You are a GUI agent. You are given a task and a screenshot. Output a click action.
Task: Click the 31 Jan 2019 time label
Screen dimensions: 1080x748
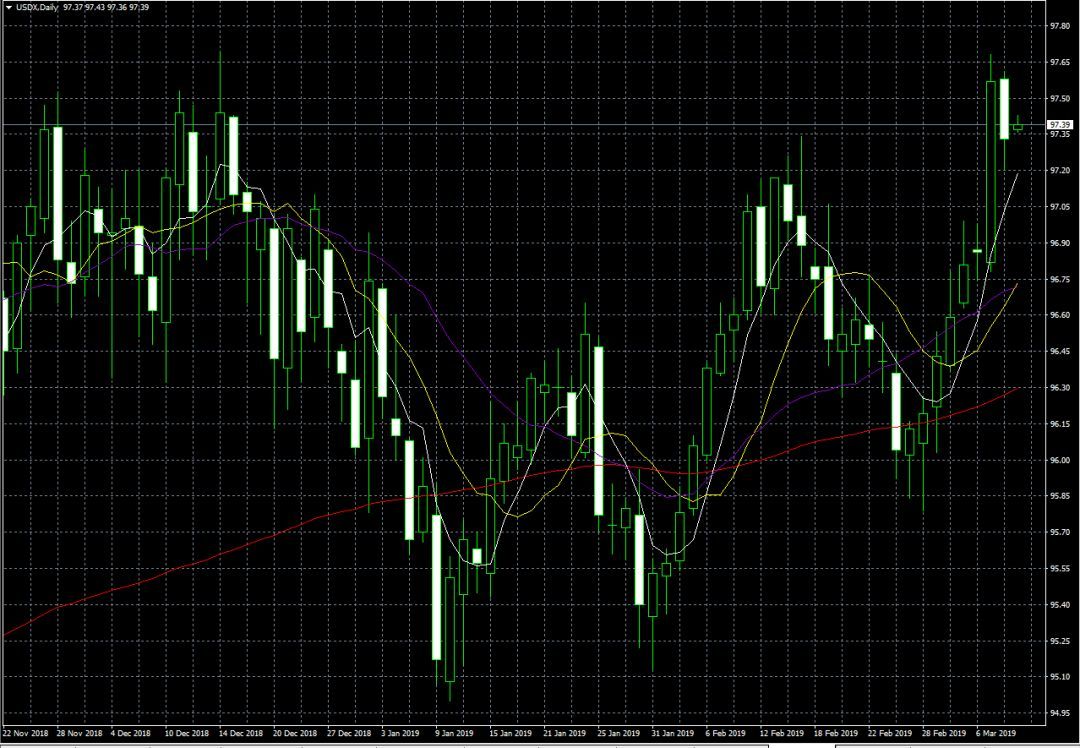[669, 732]
